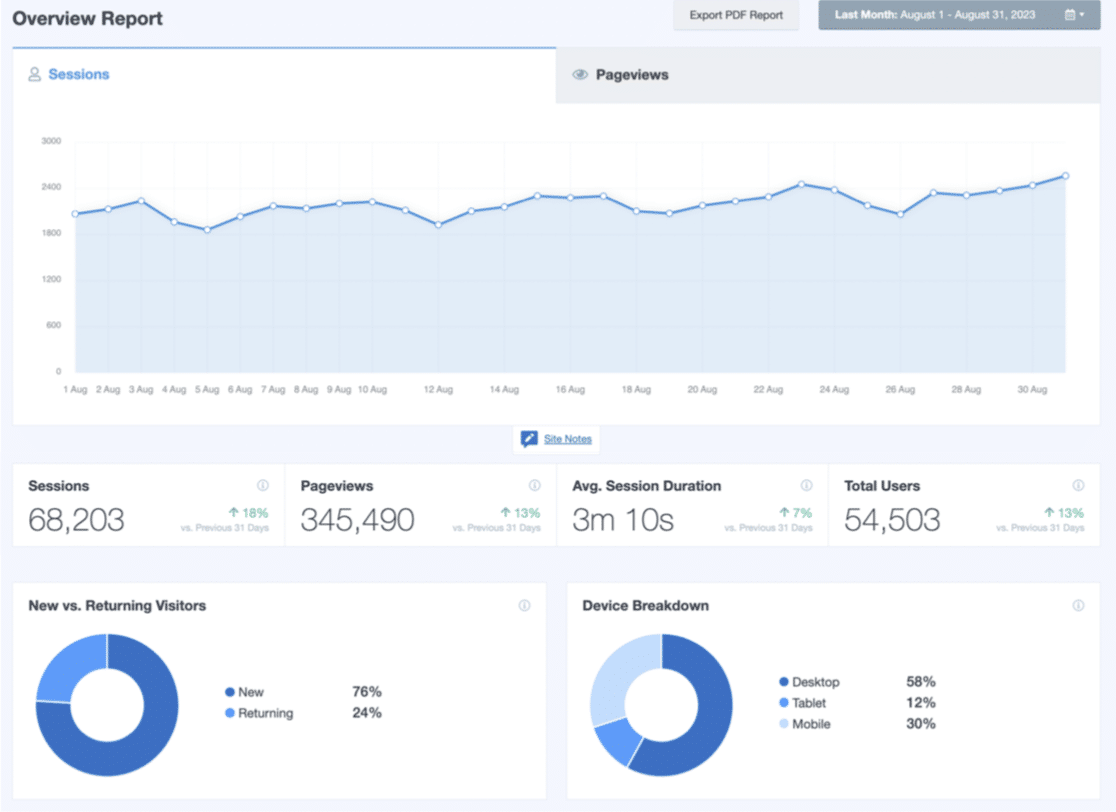Open the Site Notes link
The width and height of the screenshot is (1116, 812).
[x=567, y=439]
